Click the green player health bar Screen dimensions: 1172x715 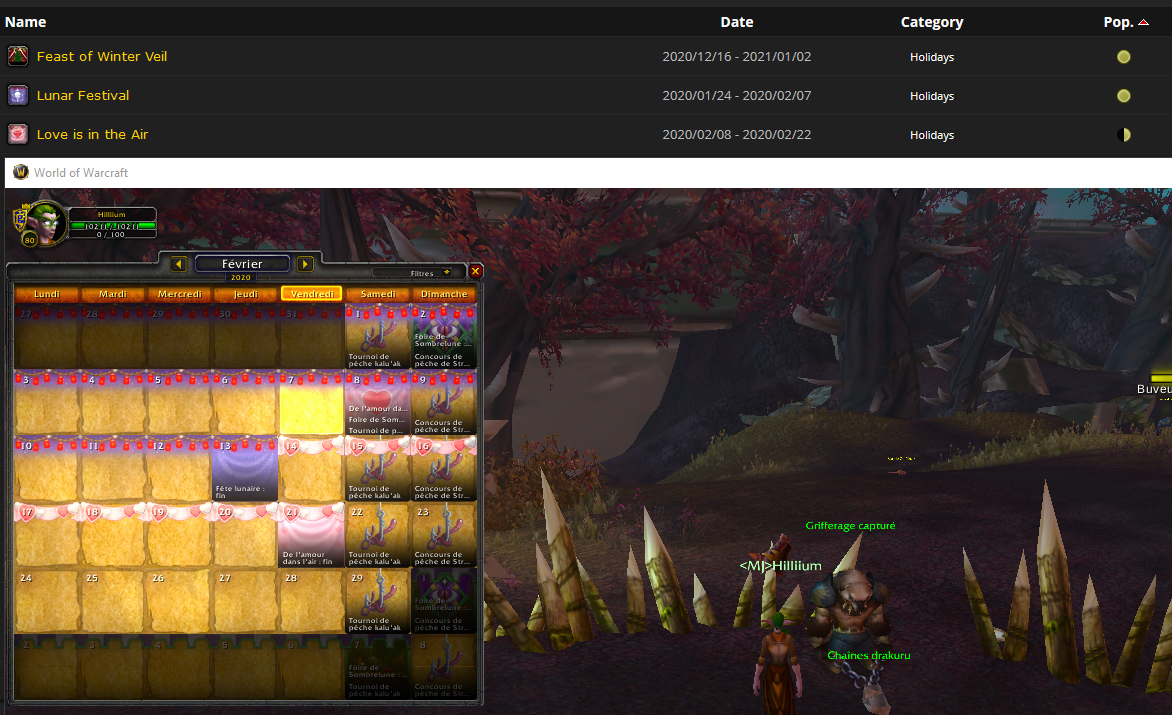pyautogui.click(x=112, y=226)
